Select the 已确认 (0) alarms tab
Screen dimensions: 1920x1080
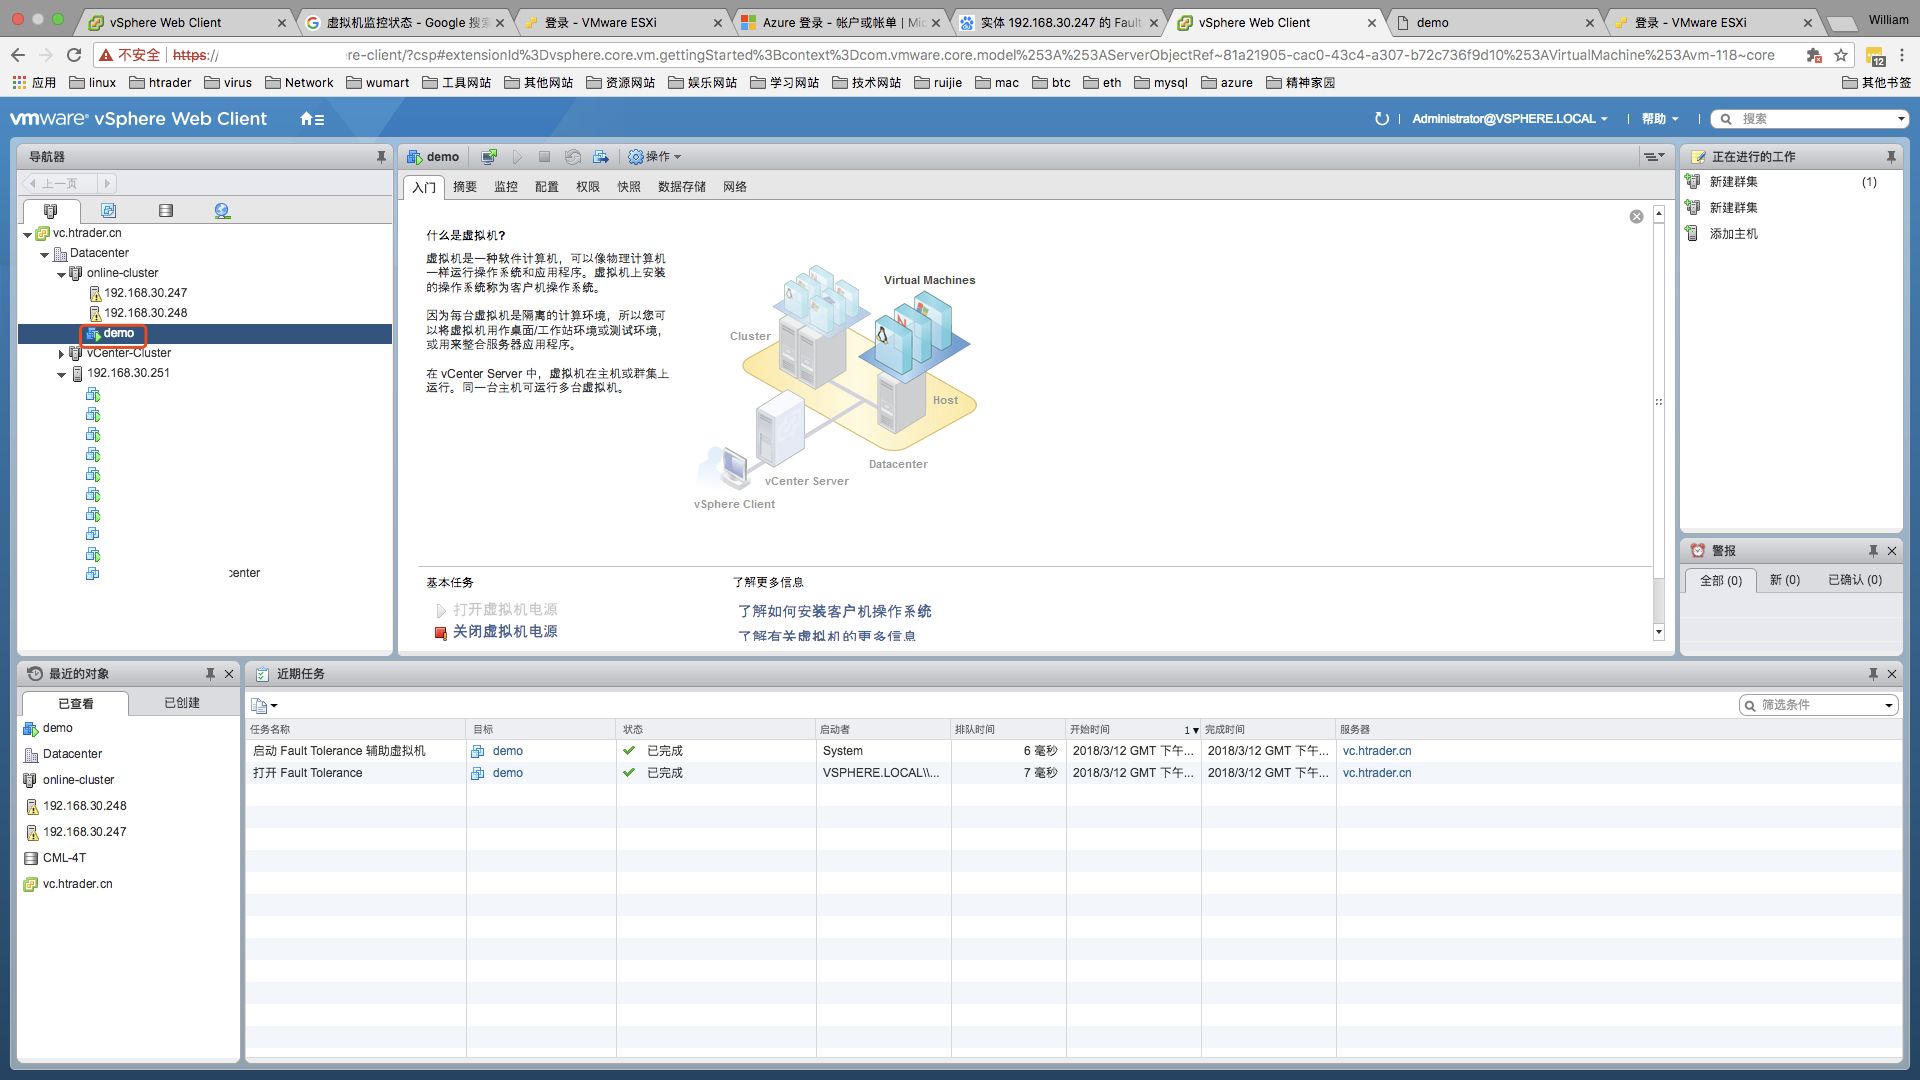pyautogui.click(x=1855, y=580)
